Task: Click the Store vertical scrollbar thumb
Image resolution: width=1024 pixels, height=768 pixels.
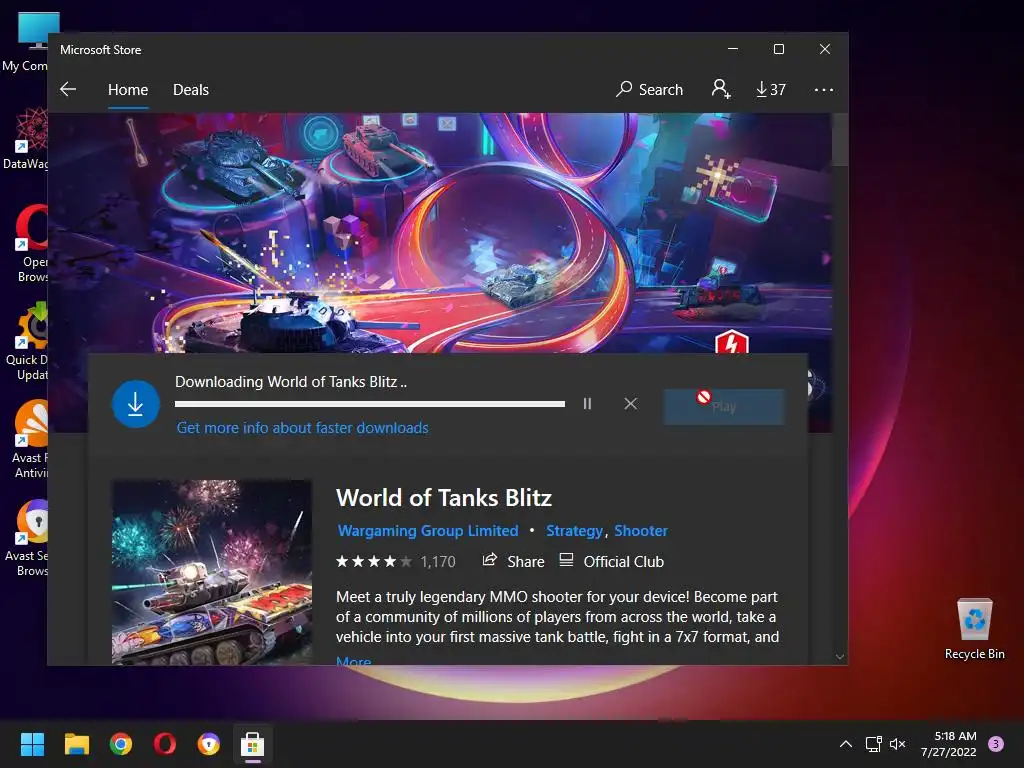Action: pos(840,140)
